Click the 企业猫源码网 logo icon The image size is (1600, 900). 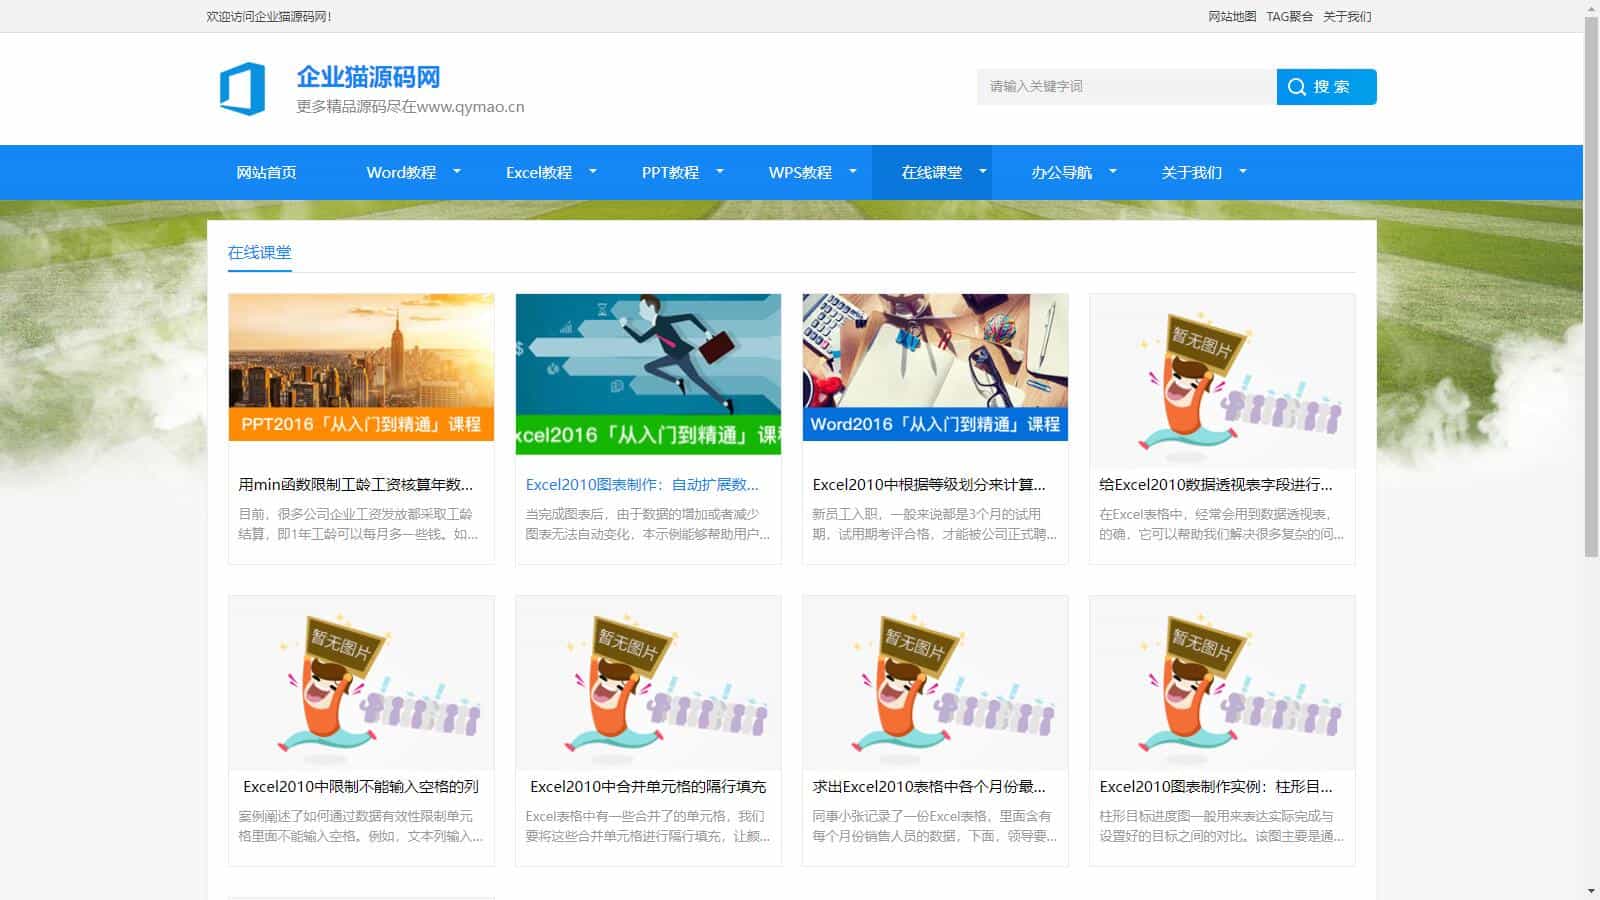click(x=243, y=88)
